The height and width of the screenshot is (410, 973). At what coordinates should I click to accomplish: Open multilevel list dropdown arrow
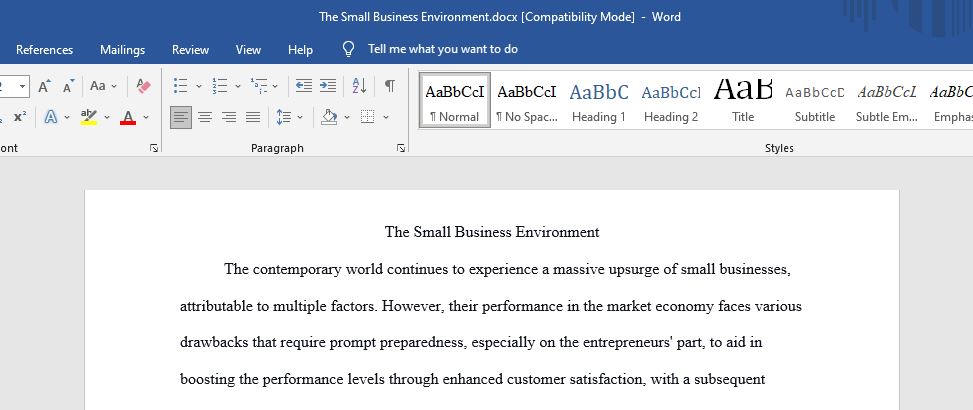point(275,86)
